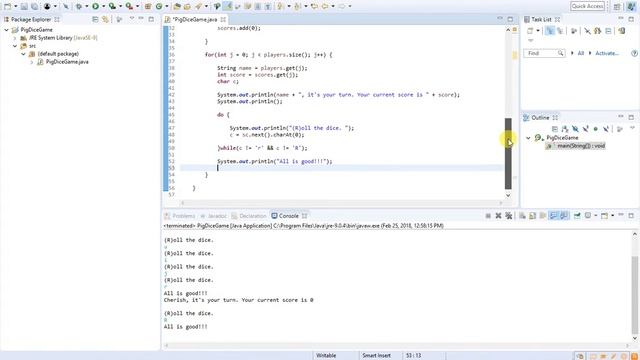This screenshot has width=640, height=360.
Task: Toggle Scheduled view in Task List
Action: point(560,31)
